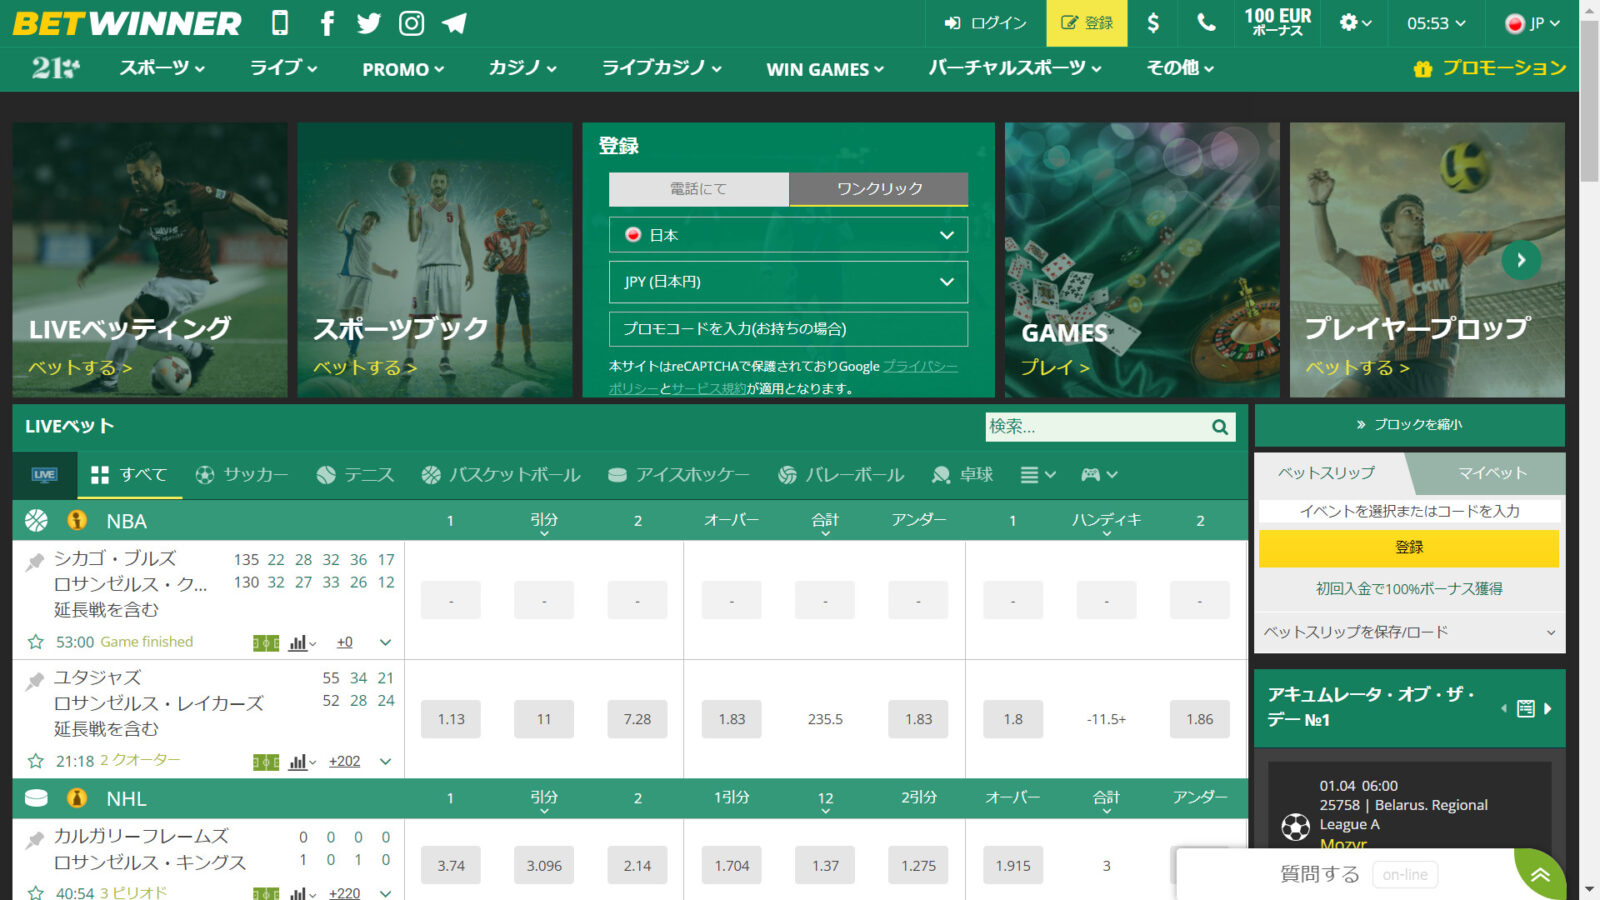Open the 05:53 time zone dropdown
The height and width of the screenshot is (900, 1600).
coord(1436,23)
